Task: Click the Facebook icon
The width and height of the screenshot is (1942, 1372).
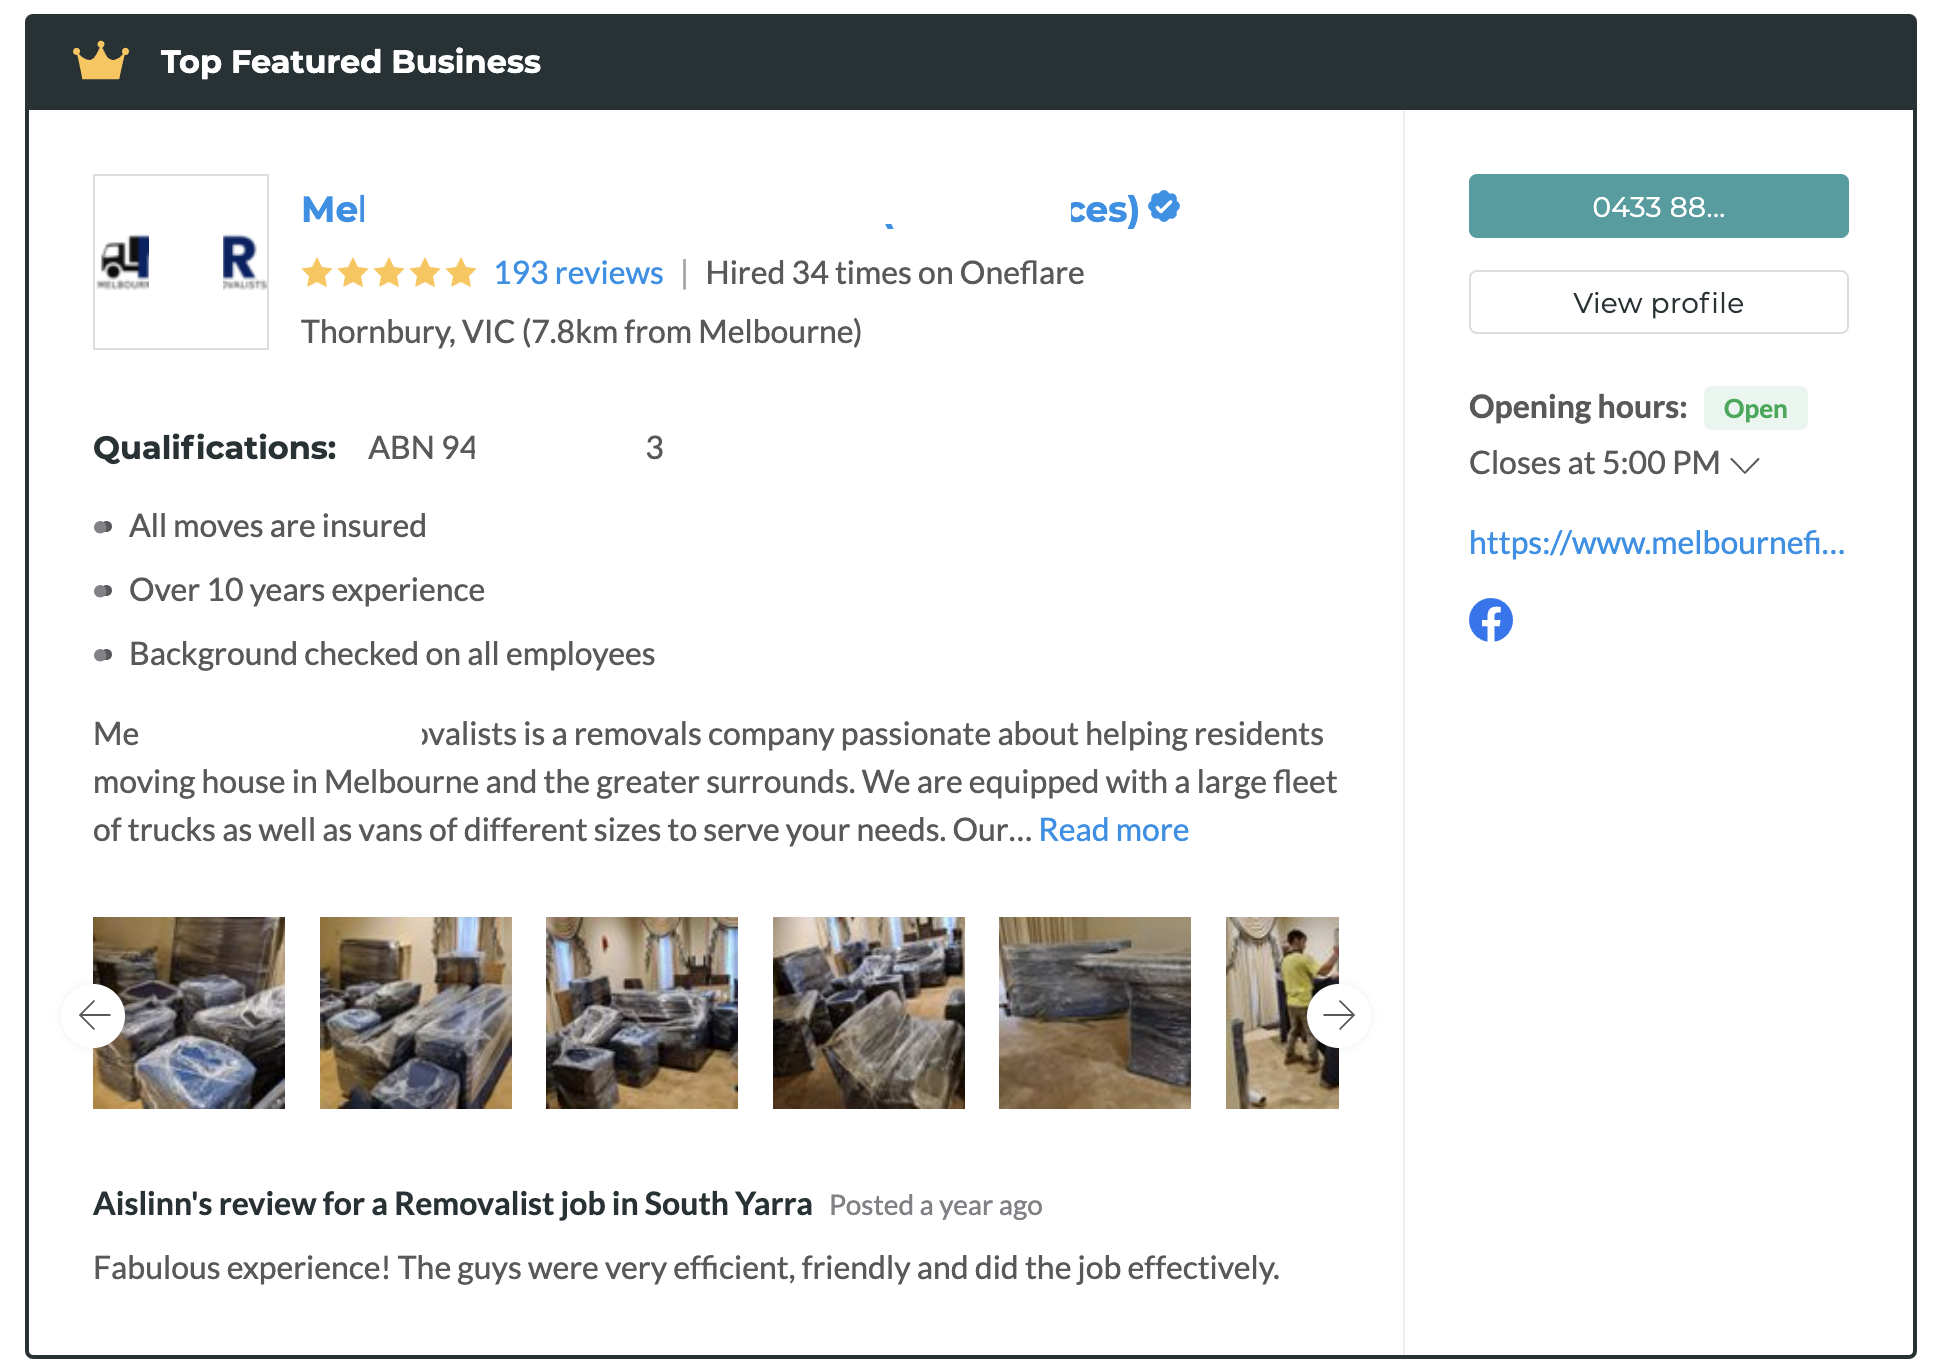Action: 1490,620
